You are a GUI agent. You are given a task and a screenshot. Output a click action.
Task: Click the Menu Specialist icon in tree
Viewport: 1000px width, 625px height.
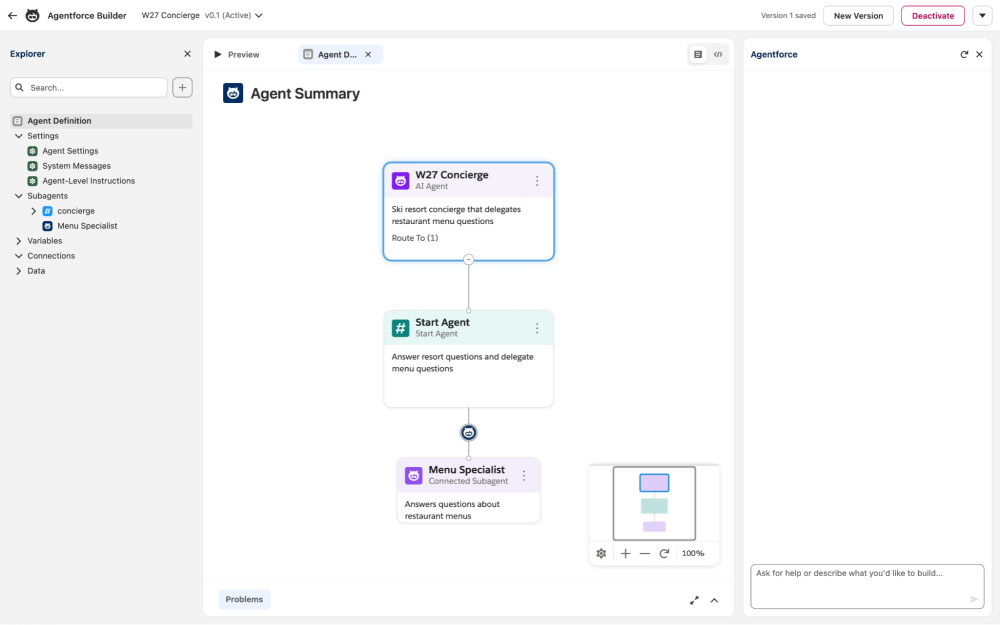pos(47,226)
